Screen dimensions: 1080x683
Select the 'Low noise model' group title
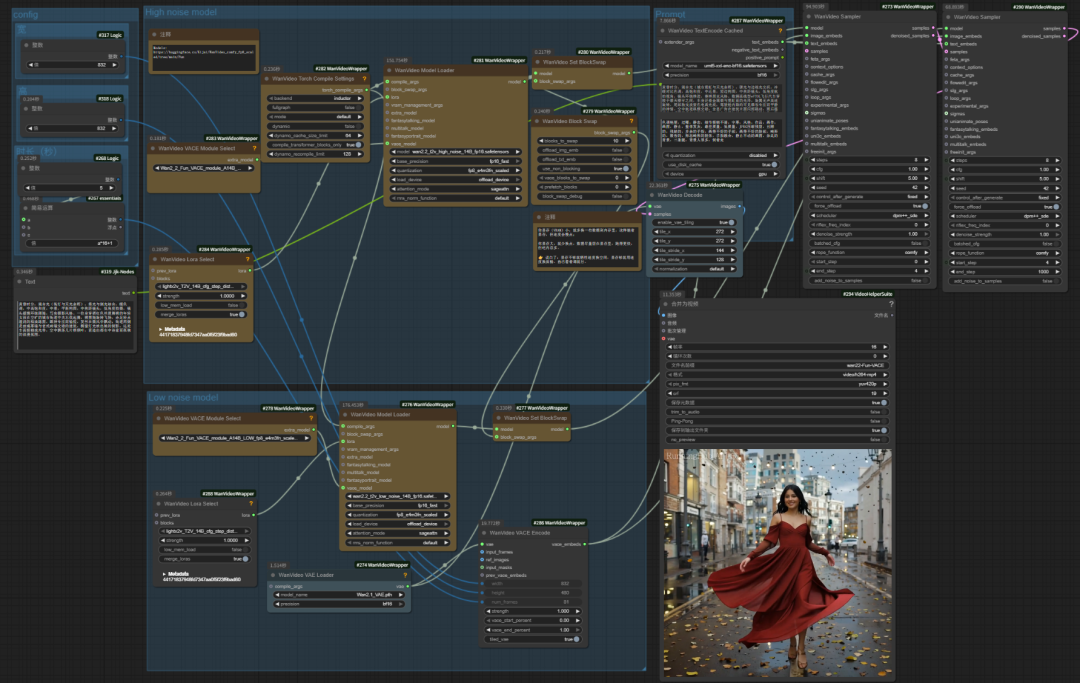[x=183, y=397]
